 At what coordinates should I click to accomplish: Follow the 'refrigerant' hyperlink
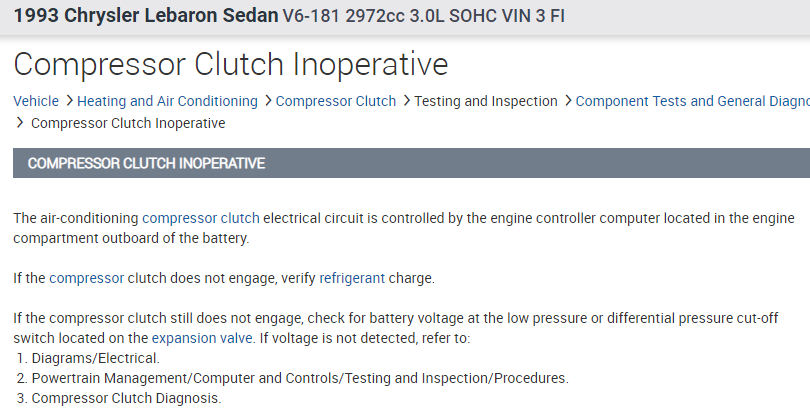point(352,278)
